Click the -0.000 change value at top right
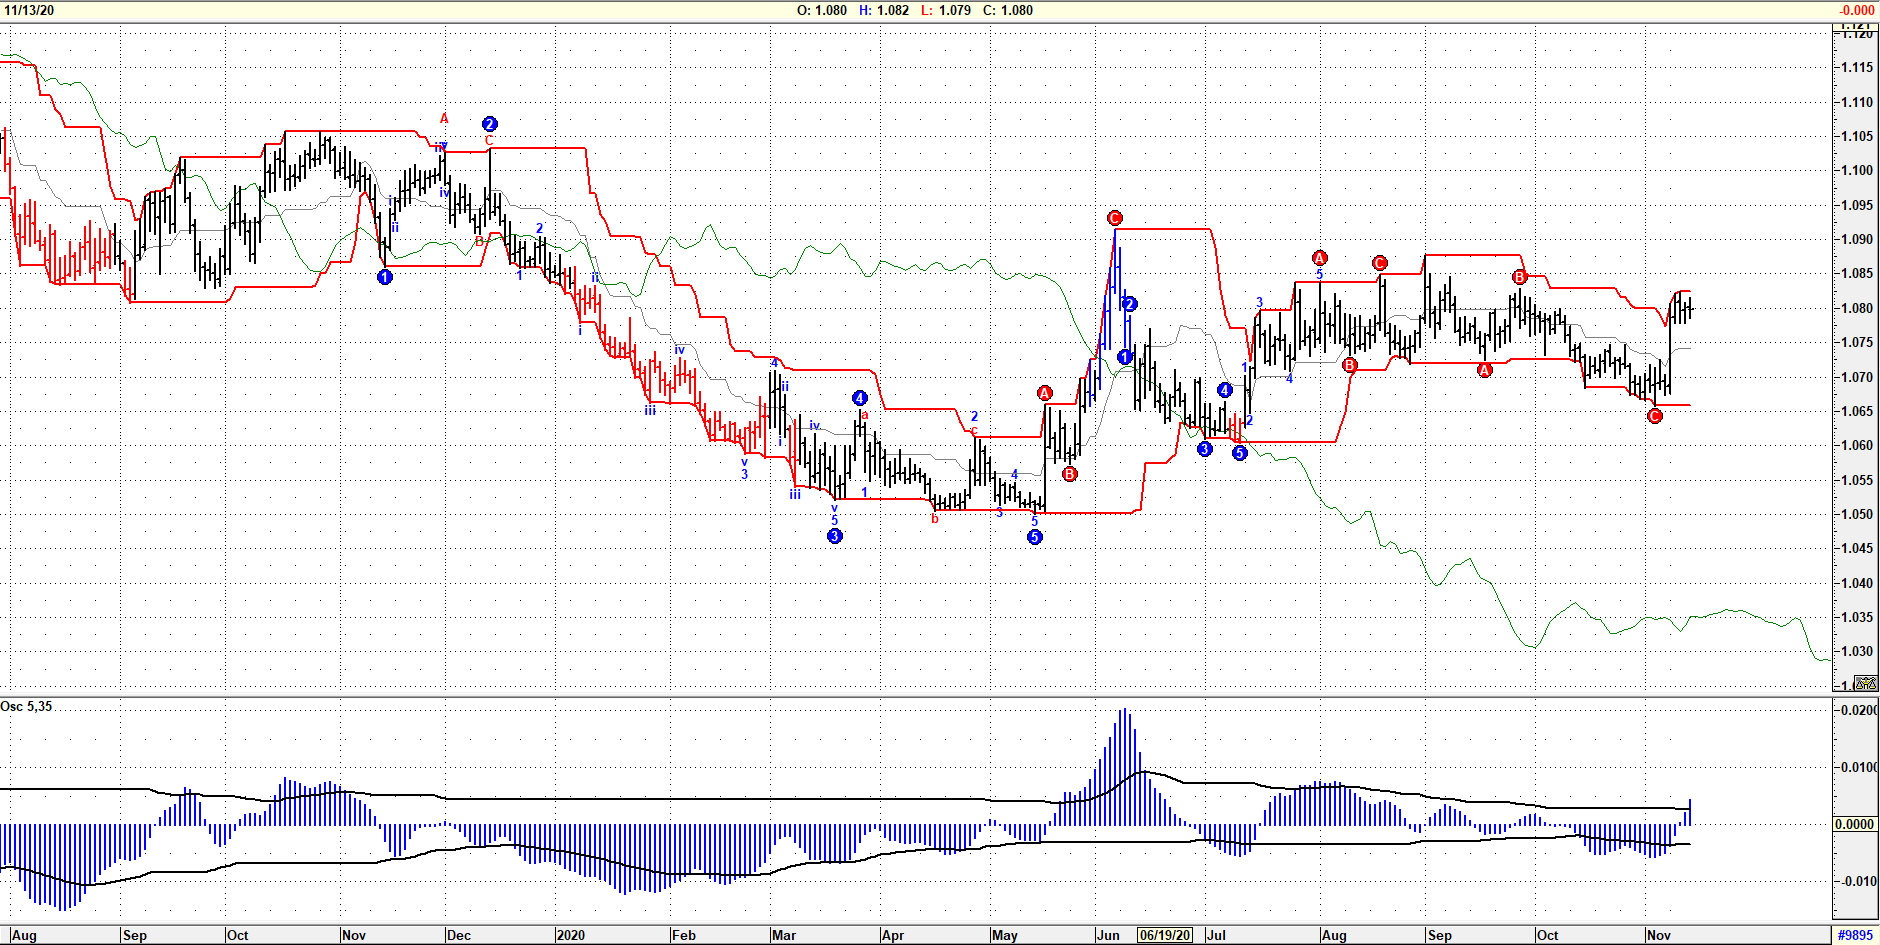 point(1856,10)
